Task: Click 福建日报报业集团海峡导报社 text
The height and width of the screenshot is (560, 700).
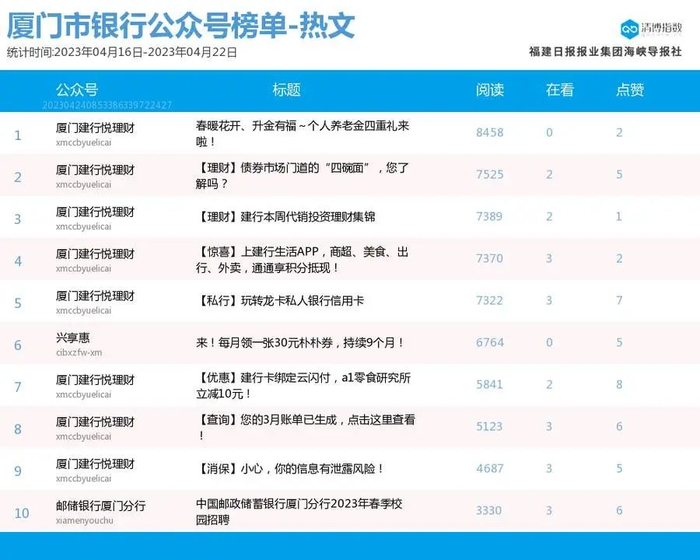Action: pos(605,52)
